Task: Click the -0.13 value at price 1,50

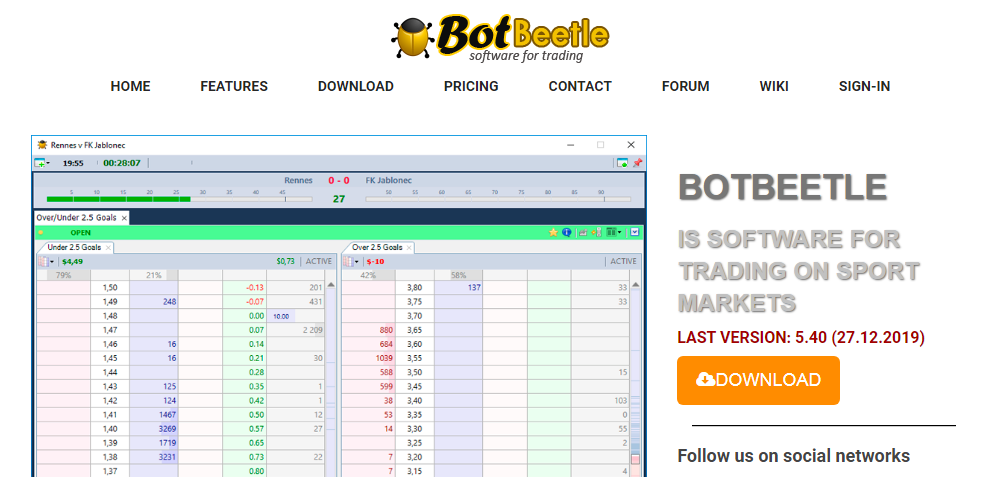Action: 244,288
